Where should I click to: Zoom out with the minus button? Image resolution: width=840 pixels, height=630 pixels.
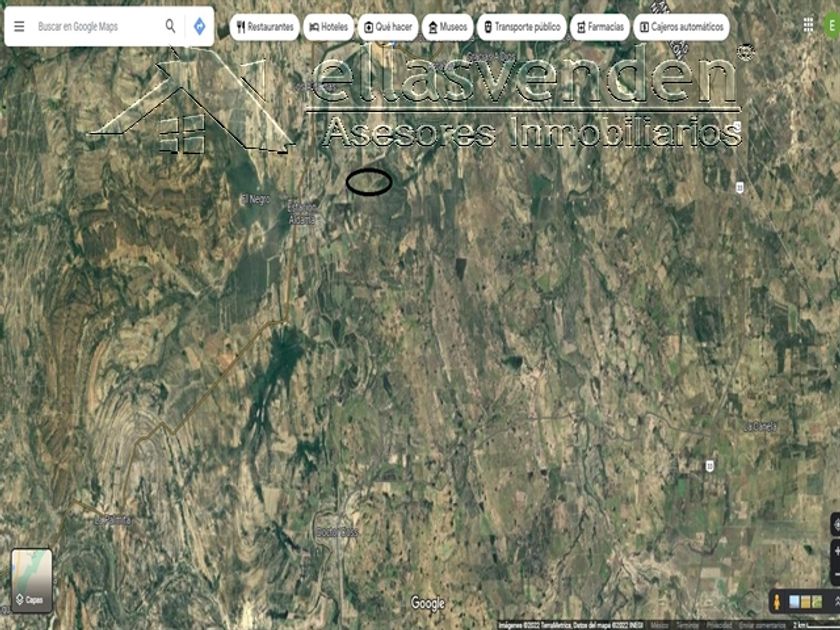(x=837, y=574)
